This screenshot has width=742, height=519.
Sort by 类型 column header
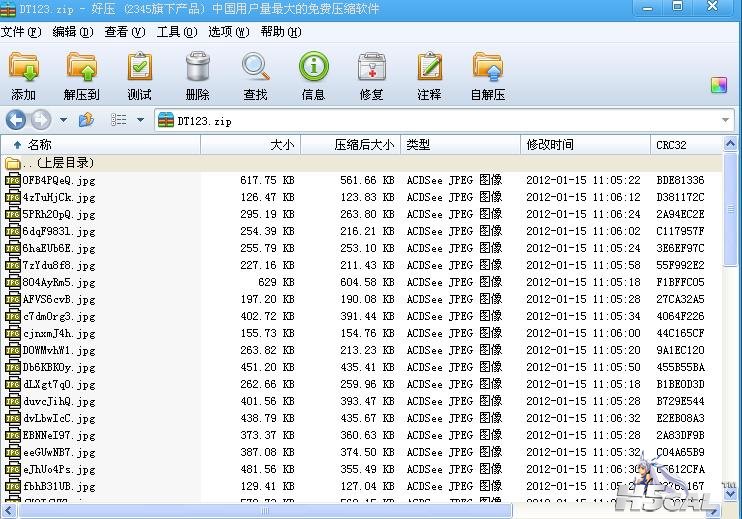click(460, 145)
